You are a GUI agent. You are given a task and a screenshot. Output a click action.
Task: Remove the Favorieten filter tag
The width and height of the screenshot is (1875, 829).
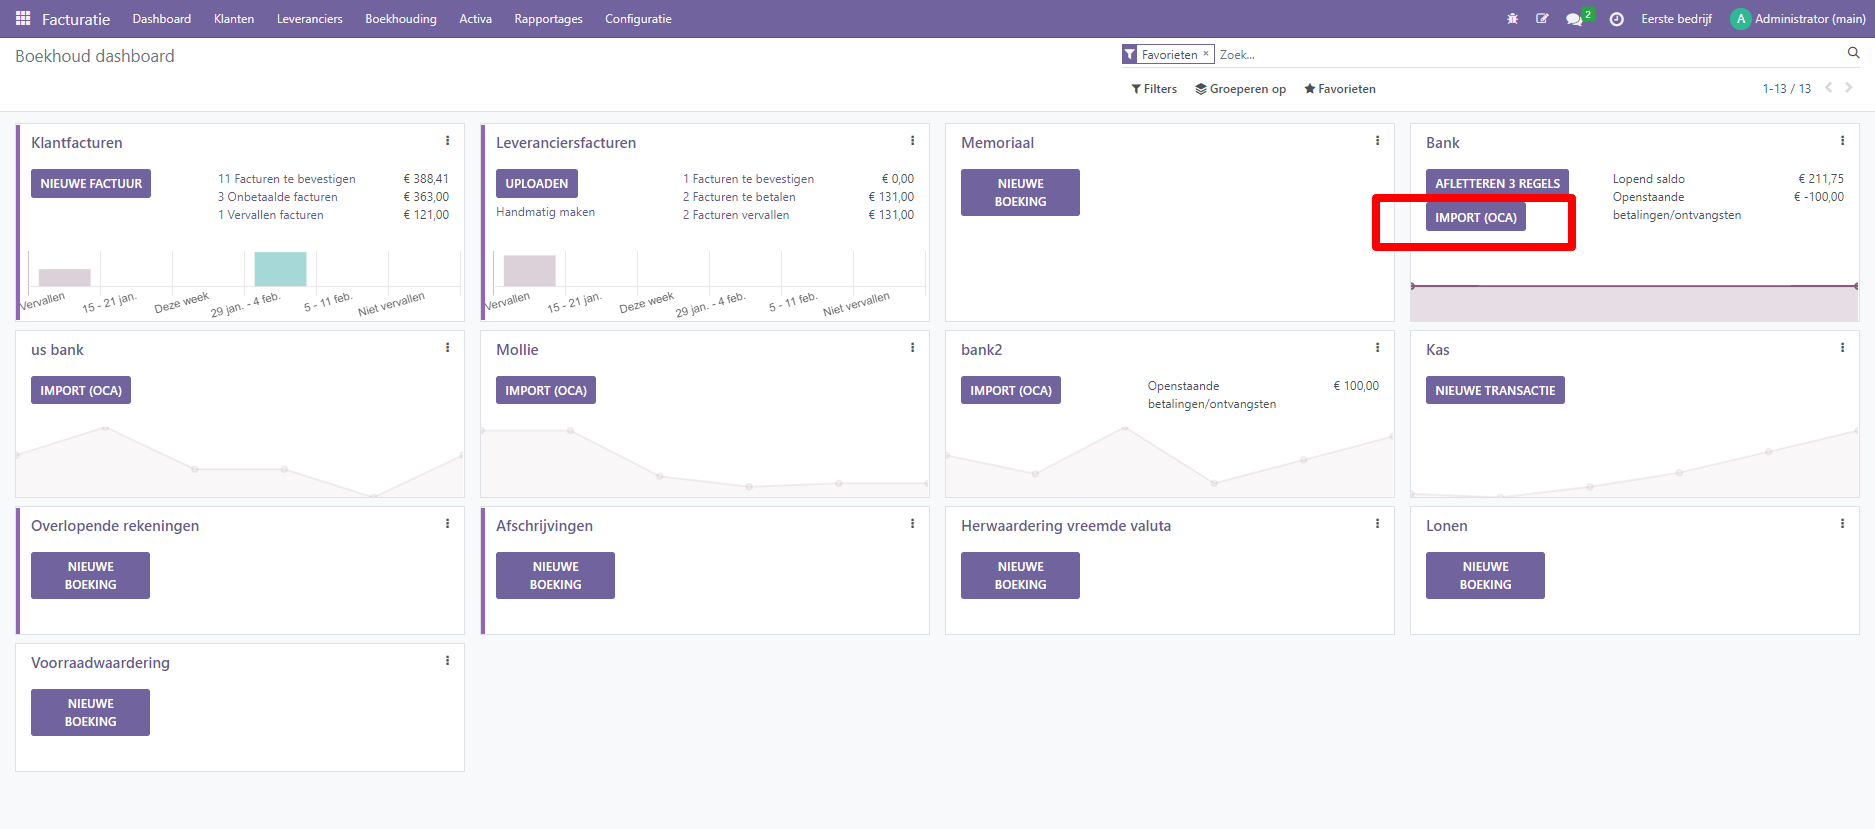[x=1206, y=54]
